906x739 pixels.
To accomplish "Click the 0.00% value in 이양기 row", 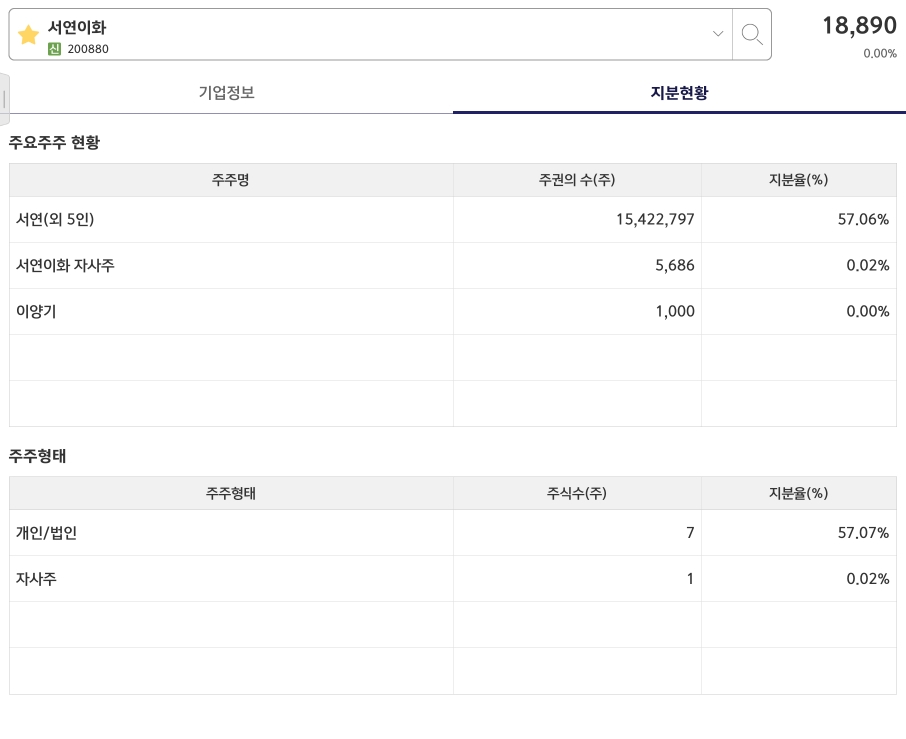I will tap(867, 311).
